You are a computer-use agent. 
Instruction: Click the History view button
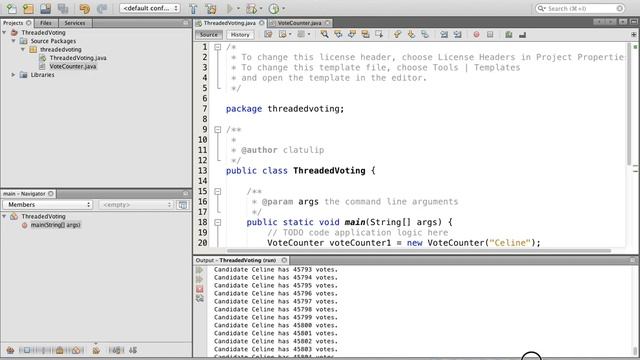click(240, 35)
